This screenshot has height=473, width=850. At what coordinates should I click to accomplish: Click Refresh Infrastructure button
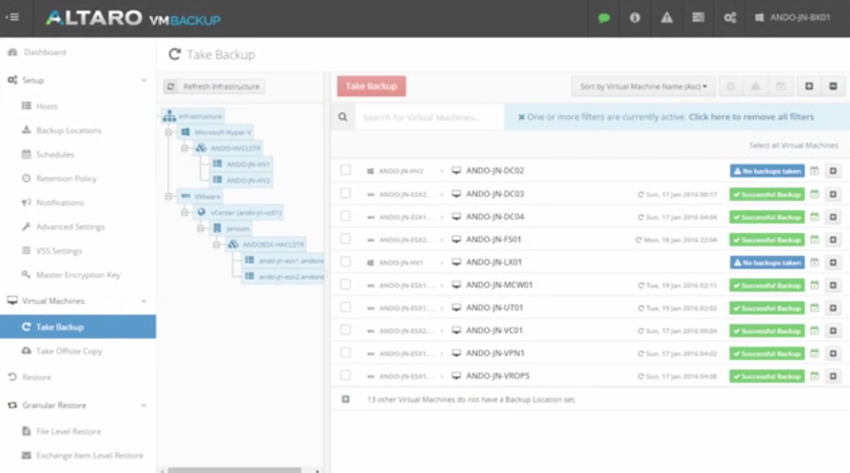(x=214, y=87)
